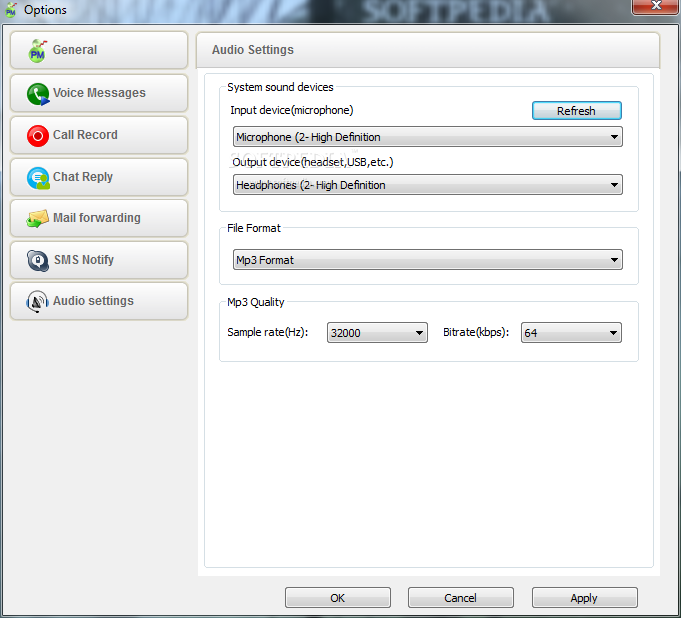Close the Options window

click(656, 6)
